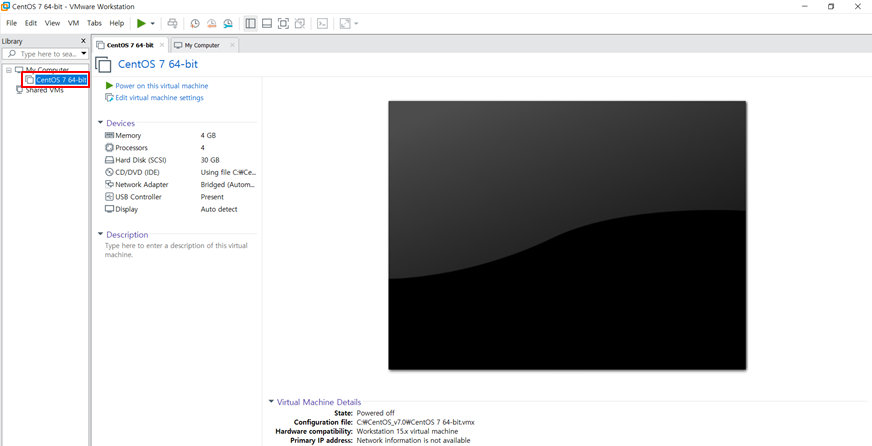This screenshot has width=872, height=446.
Task: Open the View menu
Action: (x=52, y=23)
